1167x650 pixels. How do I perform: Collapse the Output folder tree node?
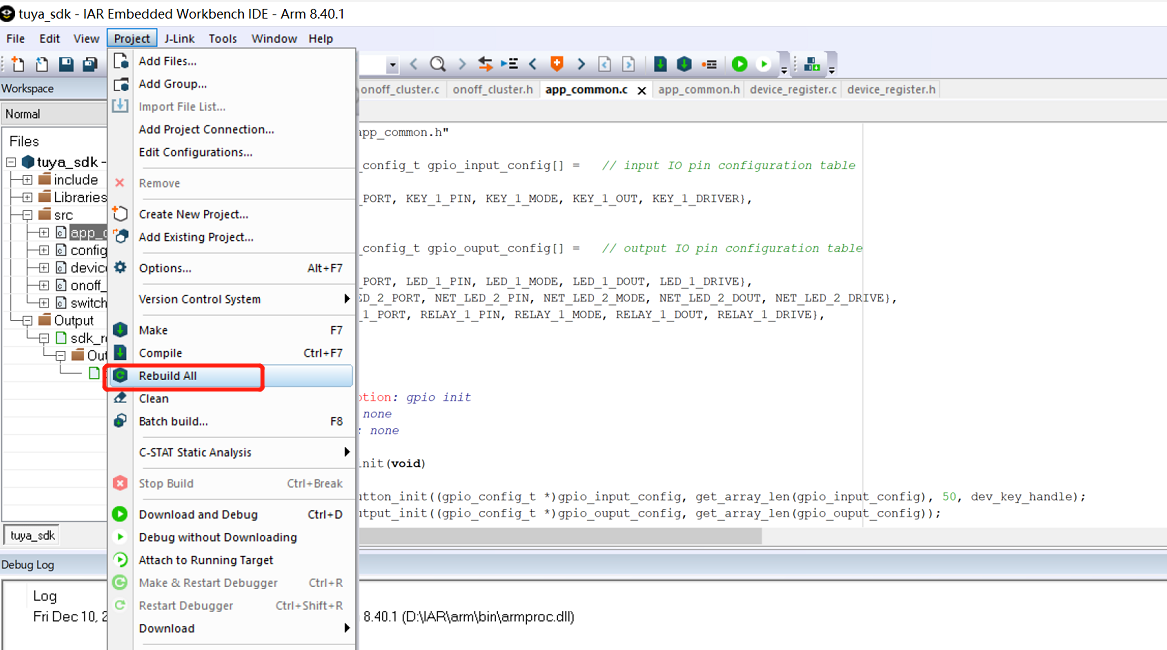pos(27,321)
